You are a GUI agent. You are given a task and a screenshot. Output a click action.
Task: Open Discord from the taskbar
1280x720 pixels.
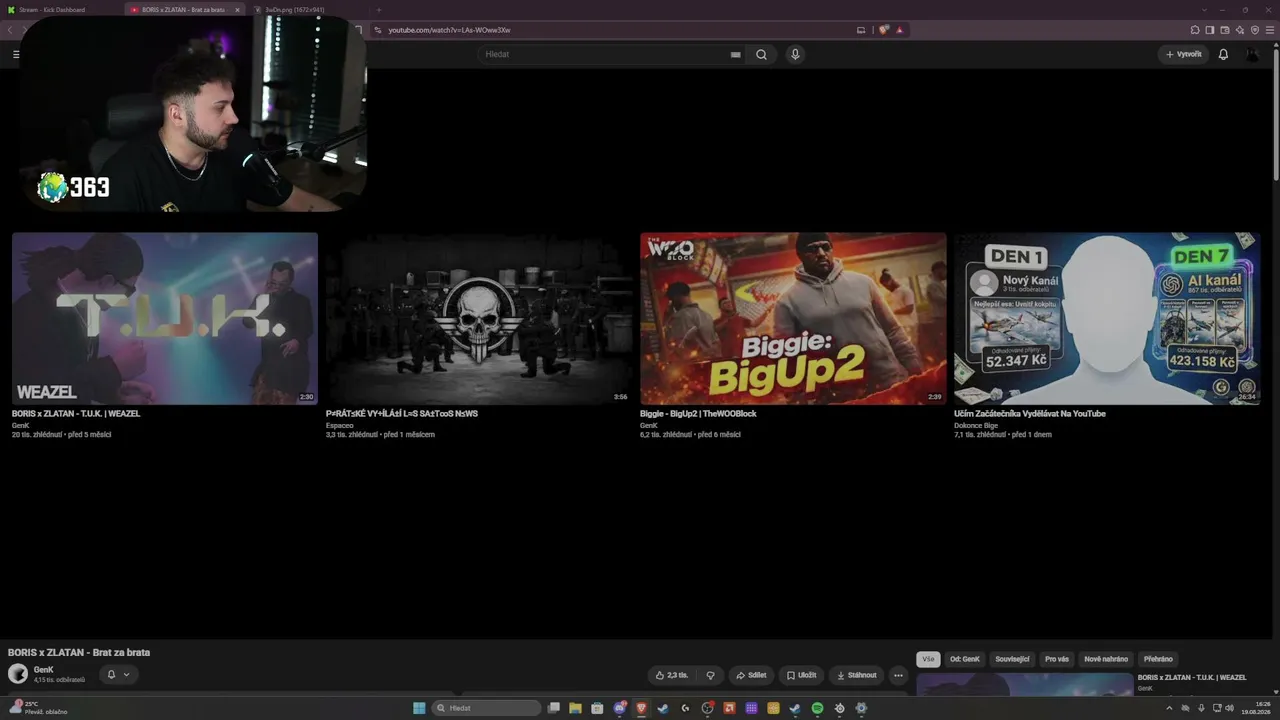point(619,708)
